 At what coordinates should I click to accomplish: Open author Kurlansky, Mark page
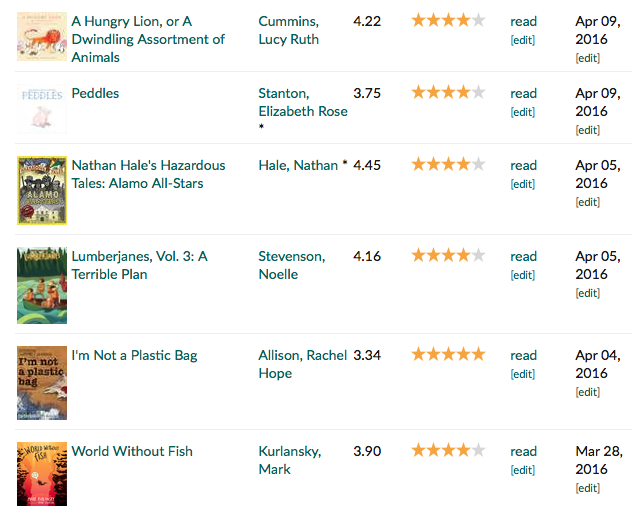coord(290,460)
